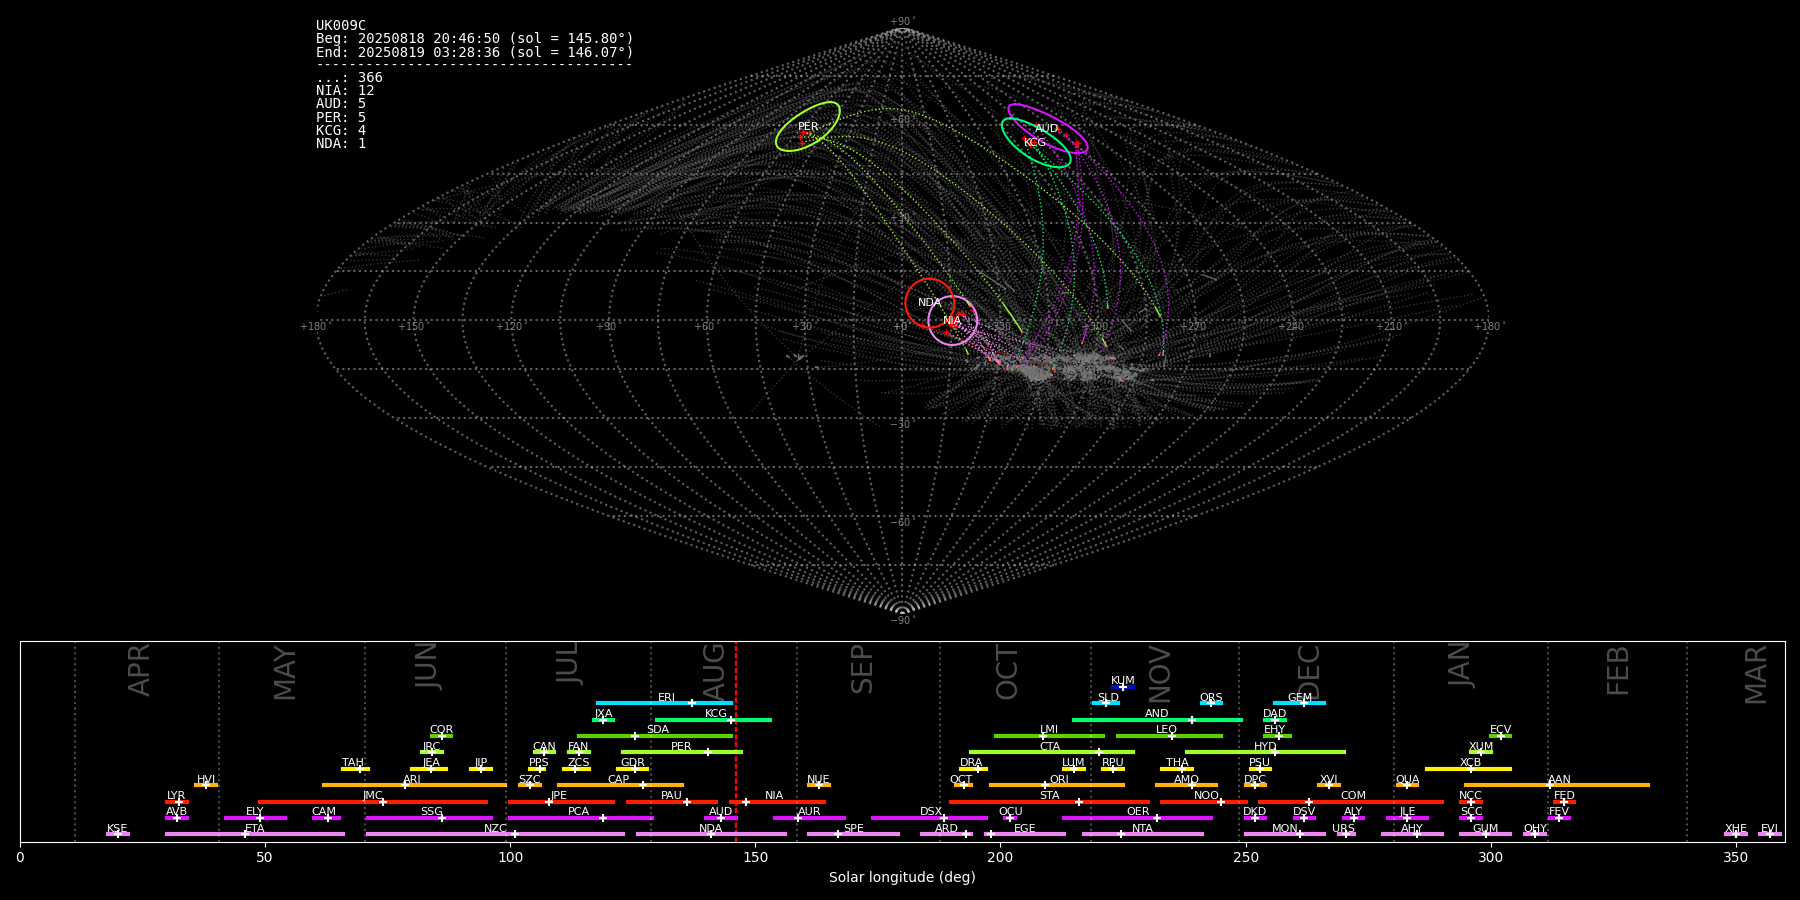The width and height of the screenshot is (1800, 900).
Task: Click the XCB yellow timeline bar
Action: (x=1468, y=769)
